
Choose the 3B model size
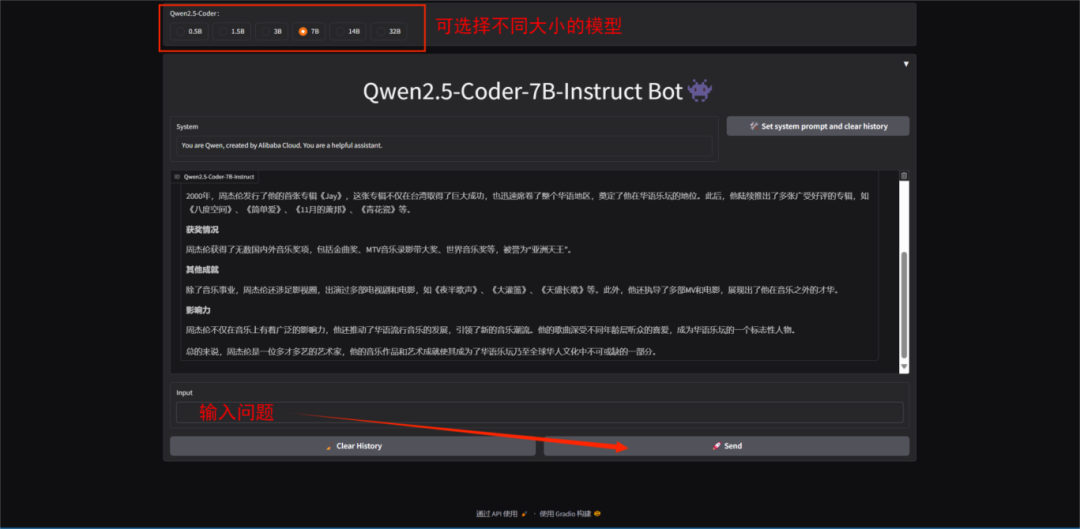[x=272, y=31]
